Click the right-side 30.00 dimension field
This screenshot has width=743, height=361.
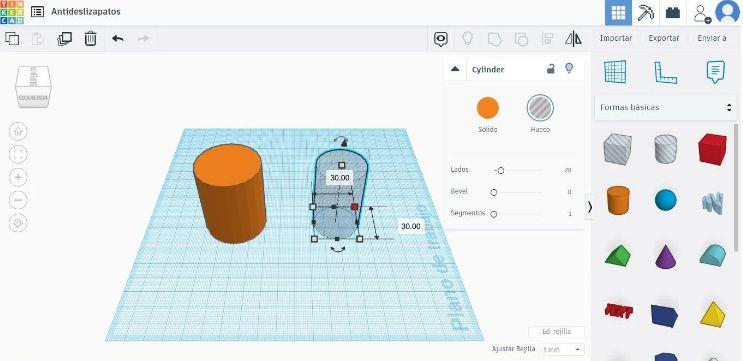[x=410, y=226]
